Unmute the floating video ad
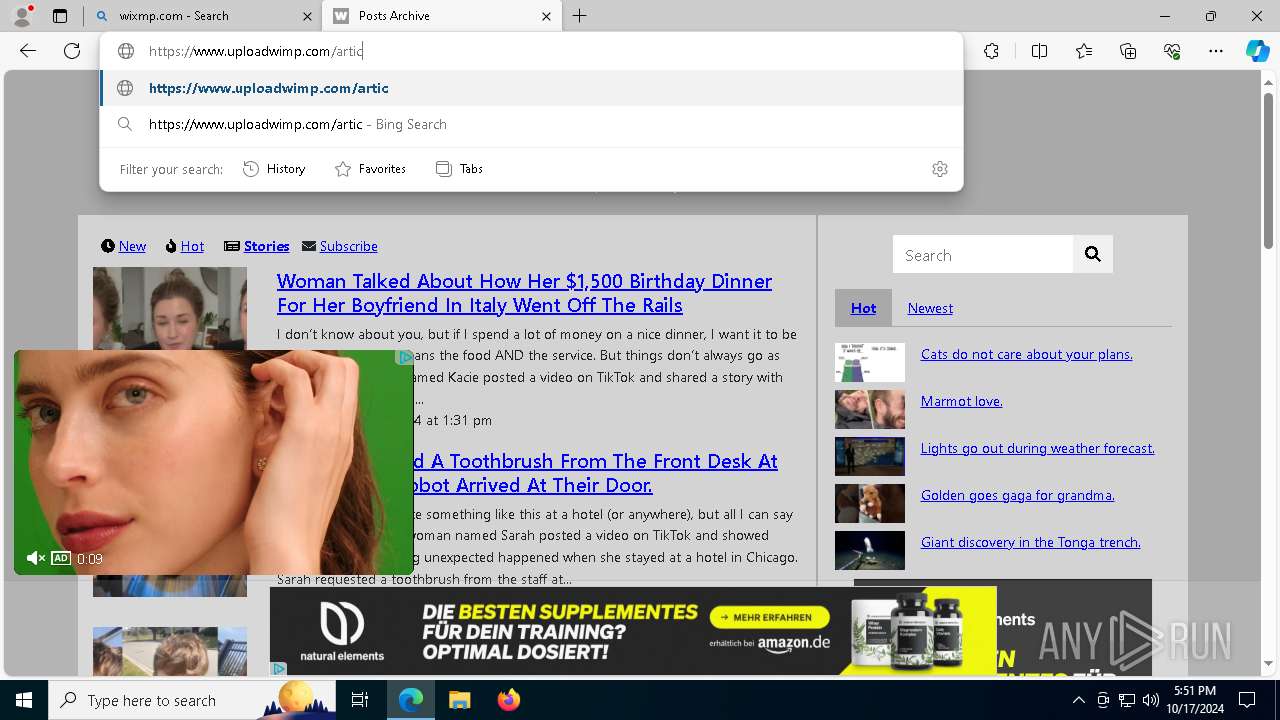This screenshot has height=720, width=1280. (35, 558)
